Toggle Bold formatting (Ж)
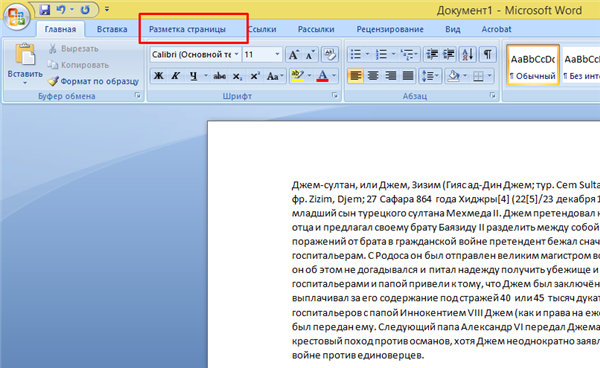Image resolution: width=600 pixels, height=368 pixels. [158, 76]
